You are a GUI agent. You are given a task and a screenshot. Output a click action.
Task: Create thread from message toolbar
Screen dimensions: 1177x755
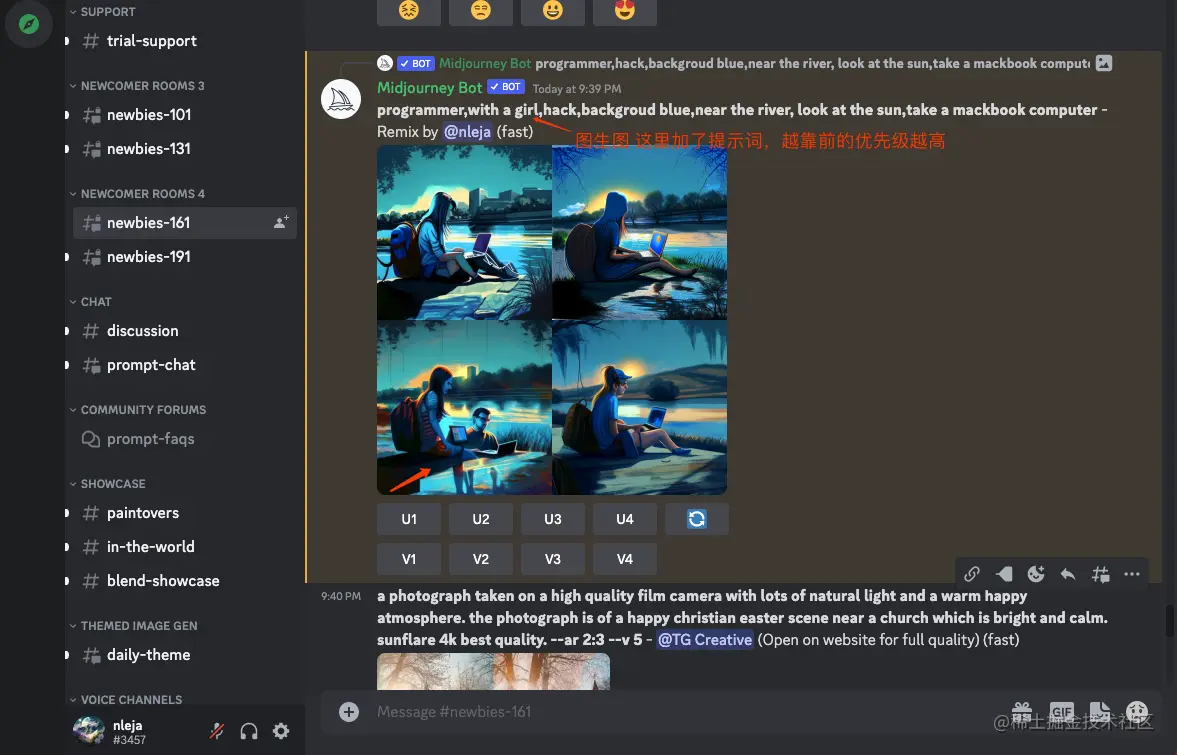pyautogui.click(x=1100, y=574)
